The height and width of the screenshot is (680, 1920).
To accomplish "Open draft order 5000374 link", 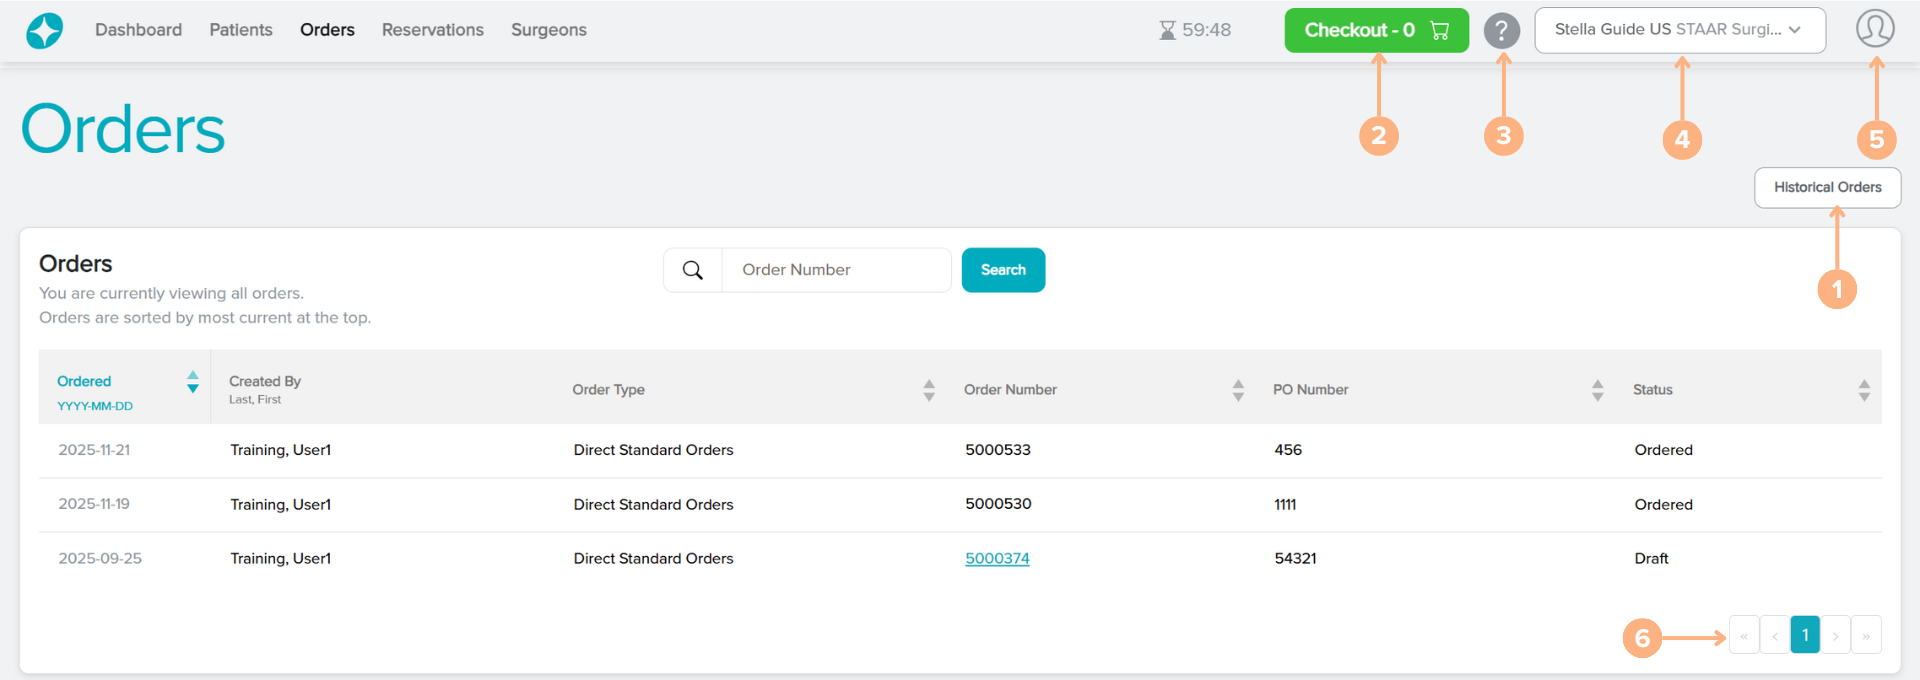I will point(997,559).
